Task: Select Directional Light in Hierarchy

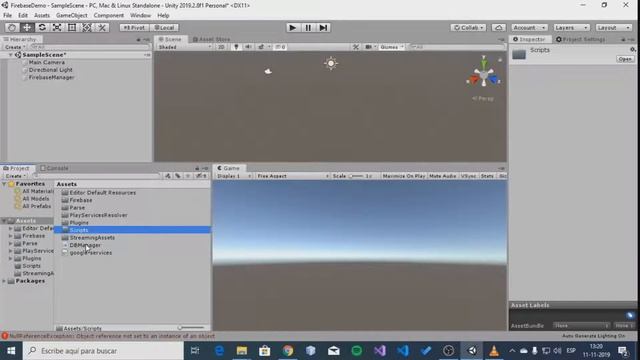Action: [51, 70]
